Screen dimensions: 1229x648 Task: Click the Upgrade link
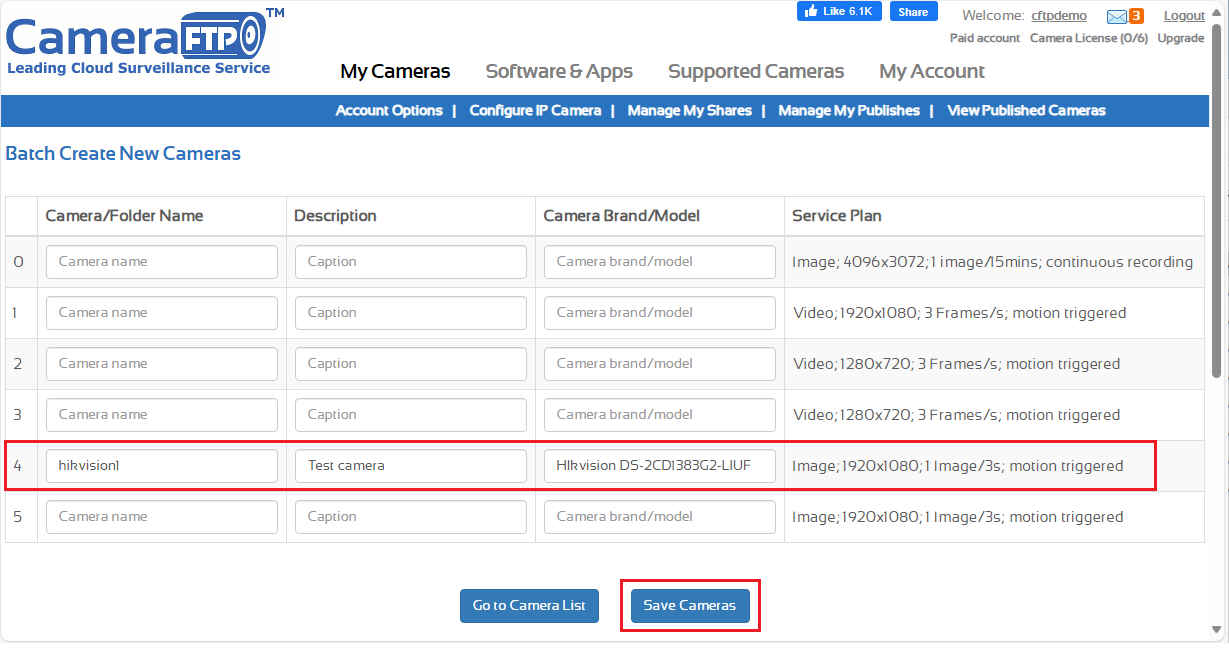(x=1180, y=38)
